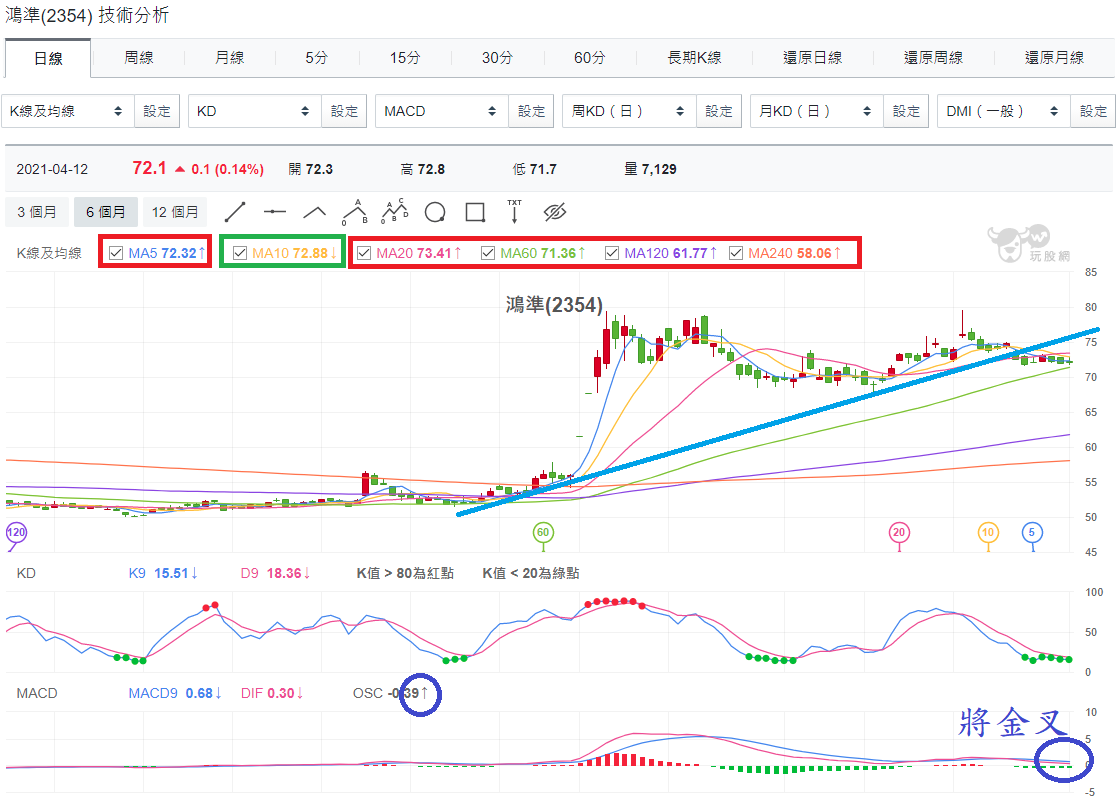This screenshot has width=1119, height=798.
Task: Select the horizontal line drawing tool
Action: click(x=275, y=212)
